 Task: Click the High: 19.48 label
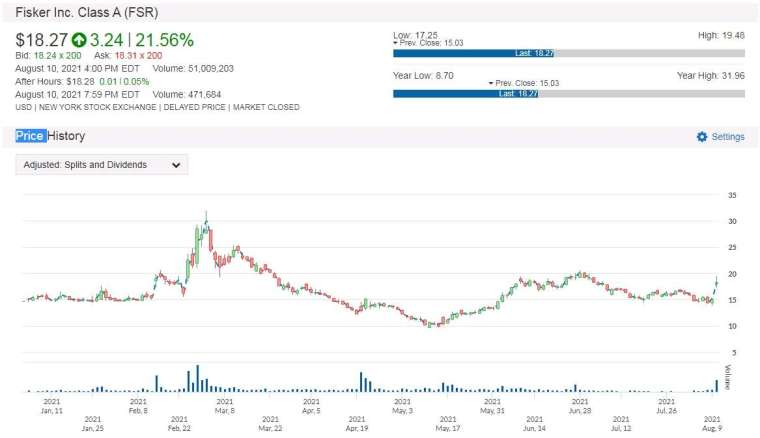coord(721,35)
